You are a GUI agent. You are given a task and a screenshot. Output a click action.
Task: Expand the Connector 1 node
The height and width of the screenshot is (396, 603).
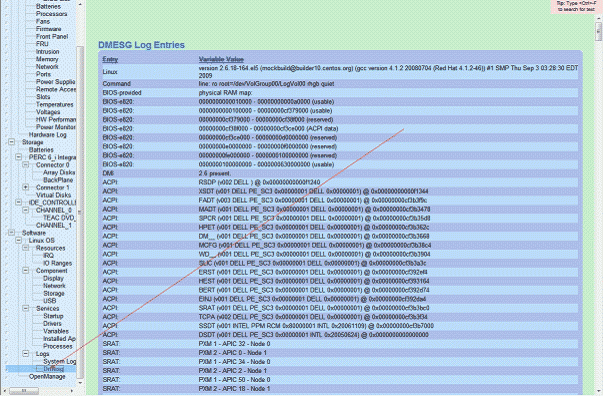tap(25, 187)
